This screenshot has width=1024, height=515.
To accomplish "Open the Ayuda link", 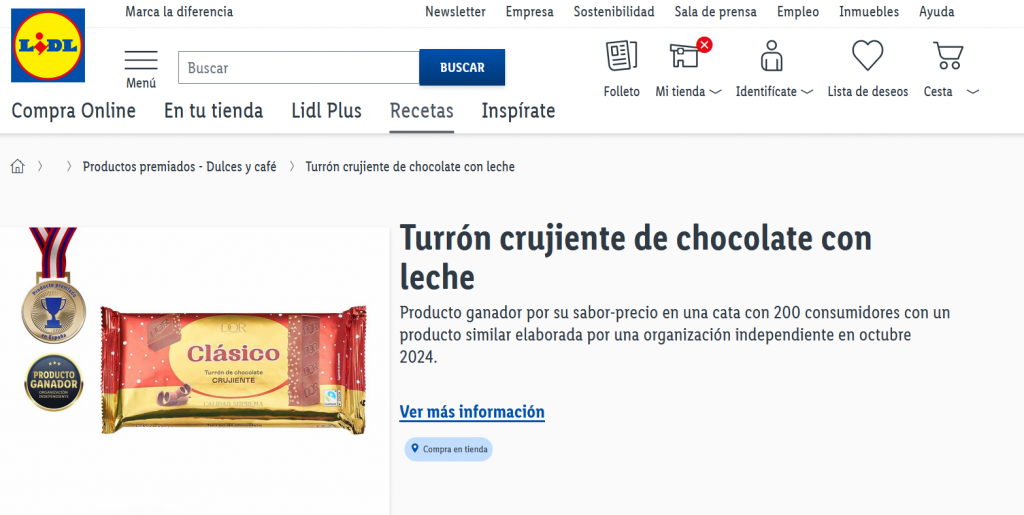I will (936, 12).
